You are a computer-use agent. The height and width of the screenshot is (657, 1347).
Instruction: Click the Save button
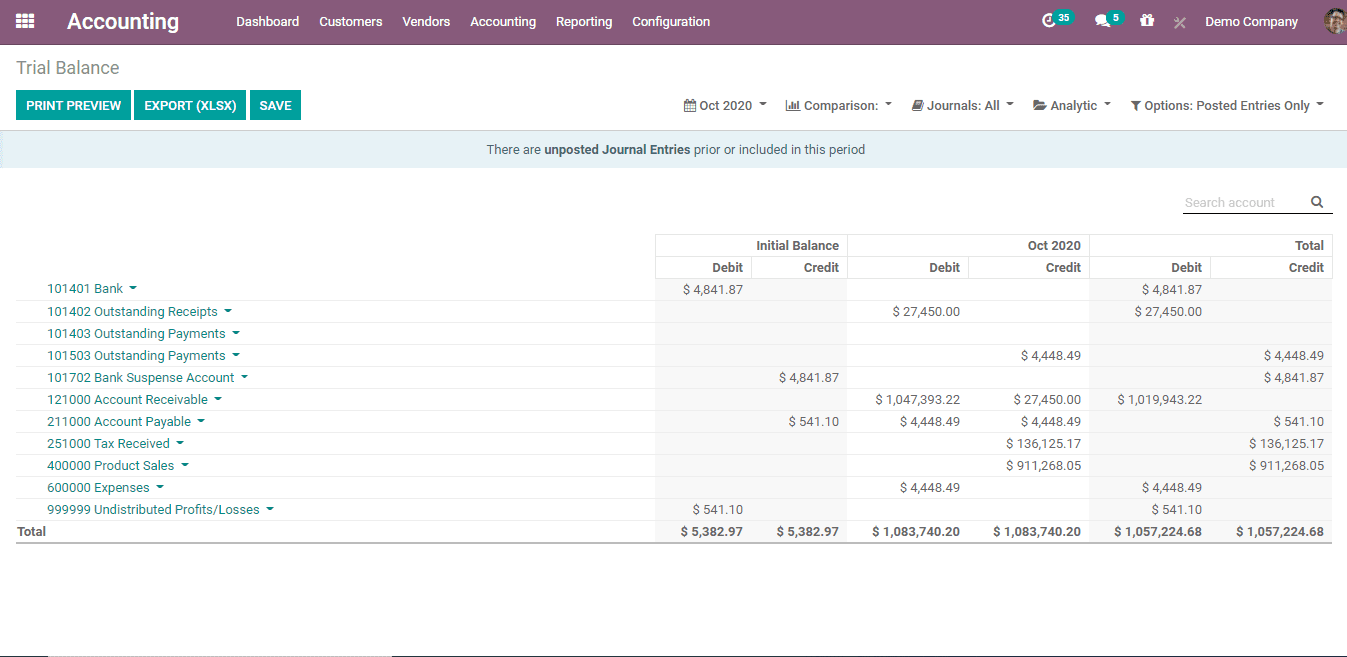click(275, 106)
